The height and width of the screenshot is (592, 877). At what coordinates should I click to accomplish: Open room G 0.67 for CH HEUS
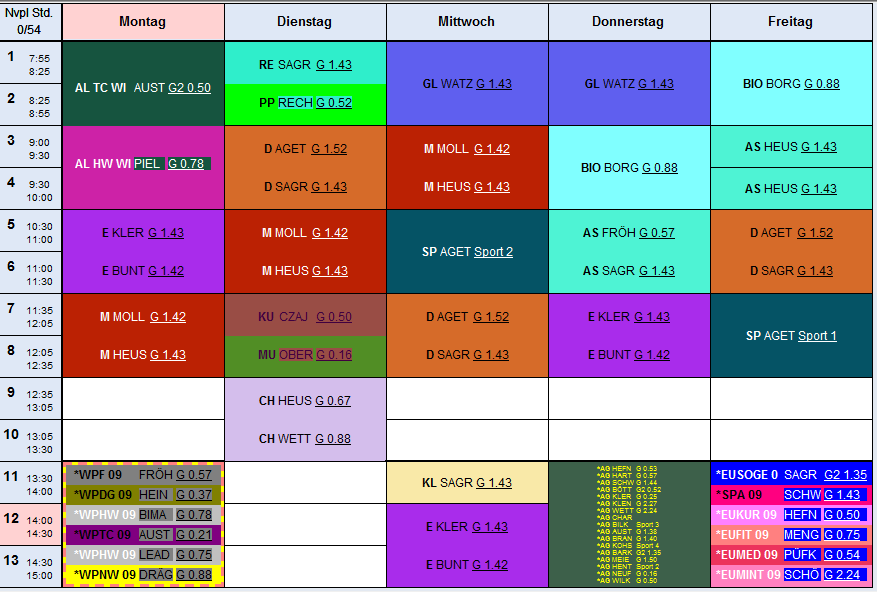tap(333, 401)
